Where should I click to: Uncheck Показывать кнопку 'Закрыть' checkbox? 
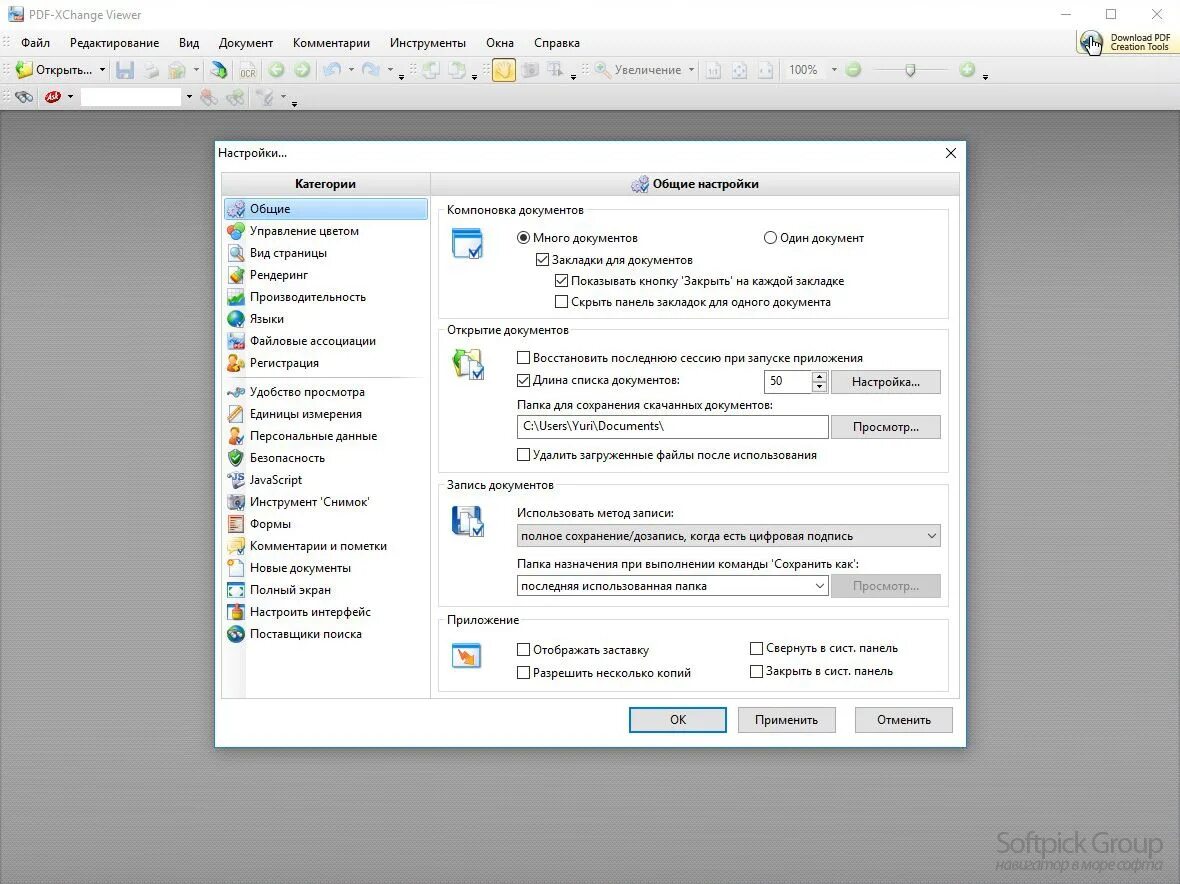pos(561,281)
